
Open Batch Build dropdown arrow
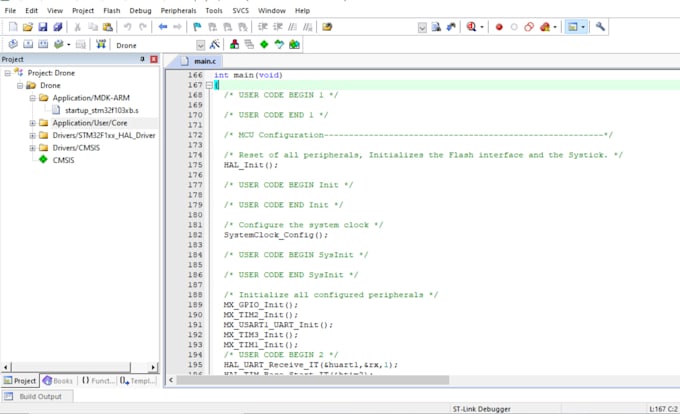69,45
